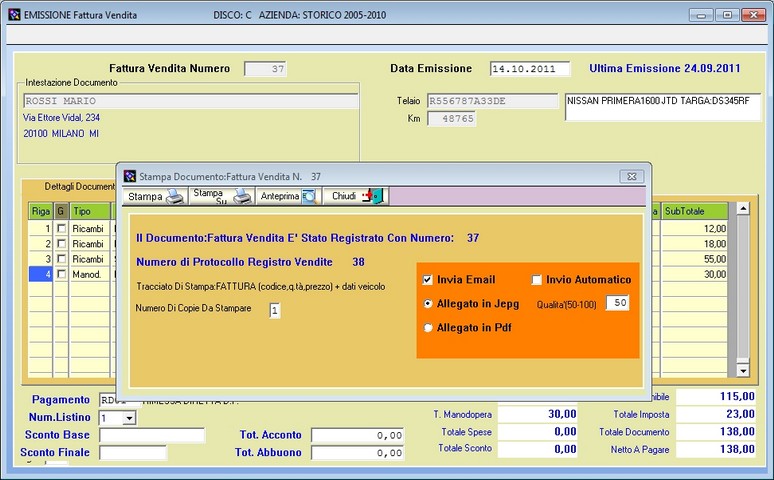This screenshot has height=480, width=774.
Task: Enable the Invio Automatico checkbox
Action: click(x=537, y=280)
